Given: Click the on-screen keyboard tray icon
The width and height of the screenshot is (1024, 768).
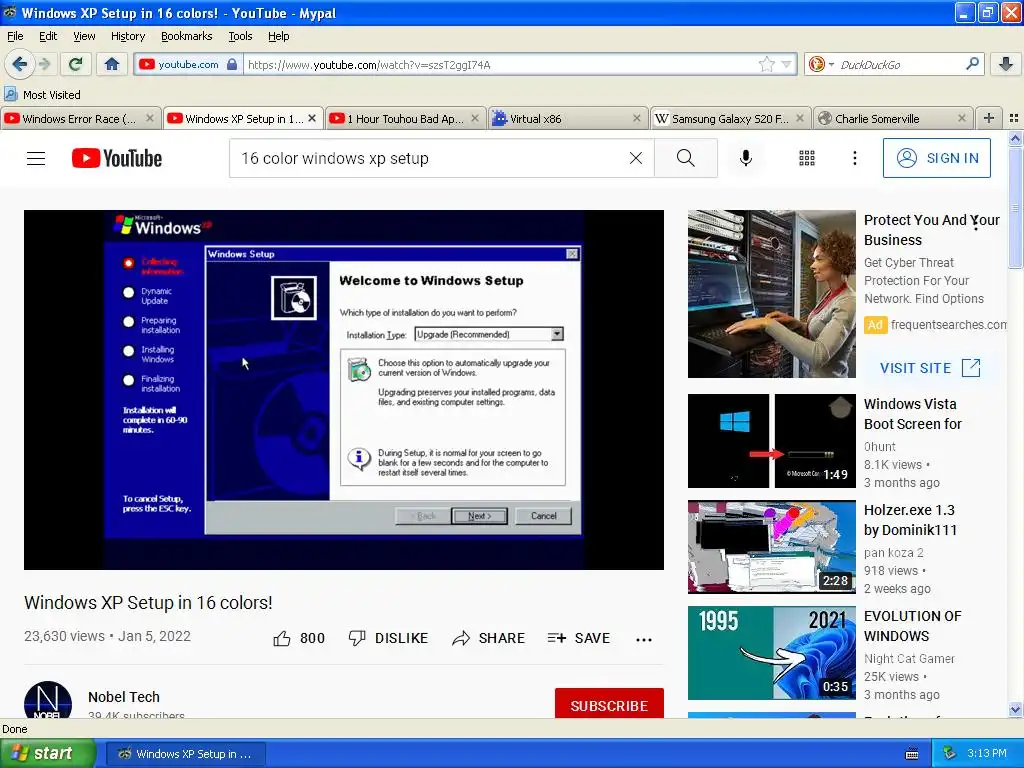Looking at the screenshot, I should coord(912,754).
